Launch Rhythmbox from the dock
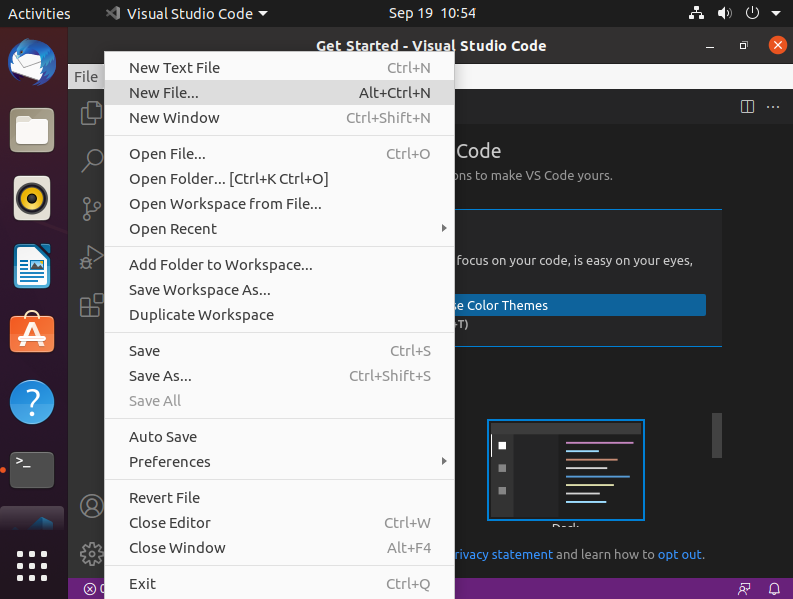The height and width of the screenshot is (599, 793). [32, 198]
